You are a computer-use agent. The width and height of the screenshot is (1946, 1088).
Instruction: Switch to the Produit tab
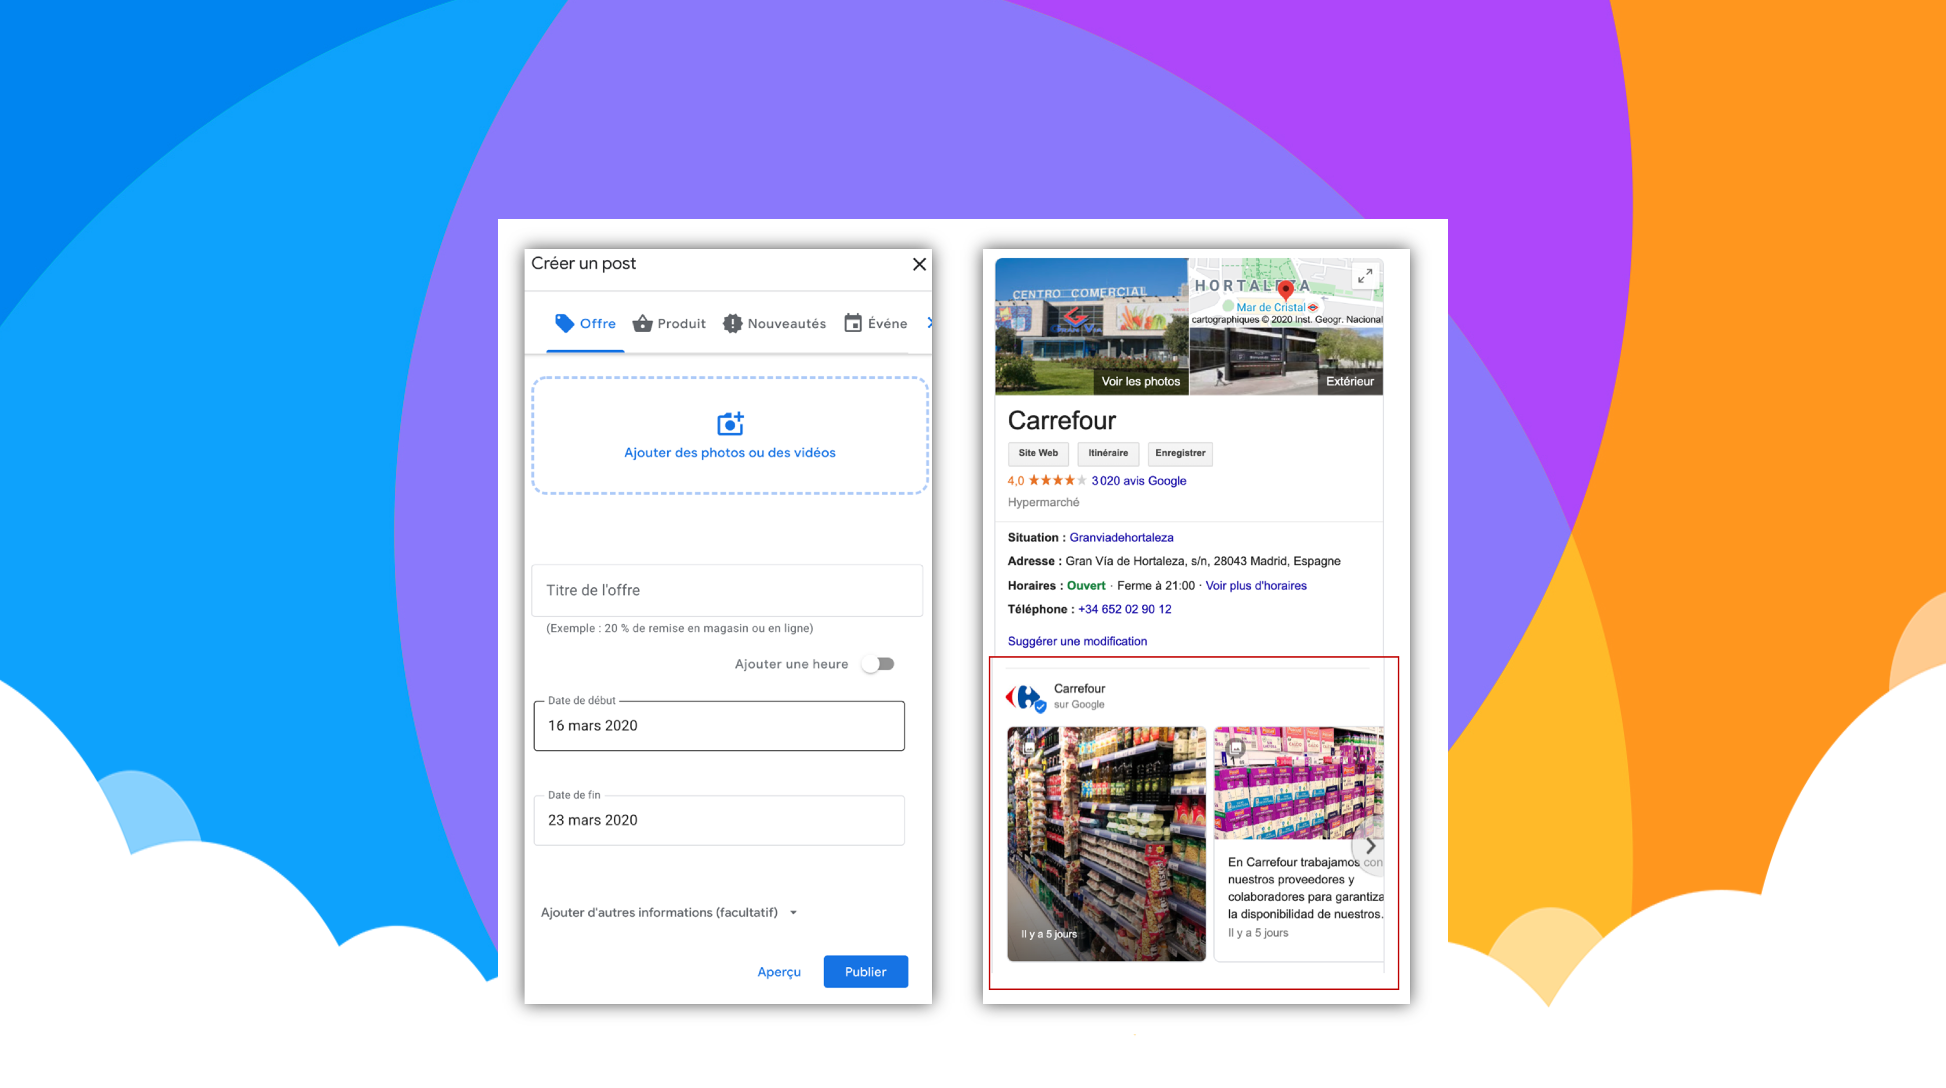click(x=669, y=323)
